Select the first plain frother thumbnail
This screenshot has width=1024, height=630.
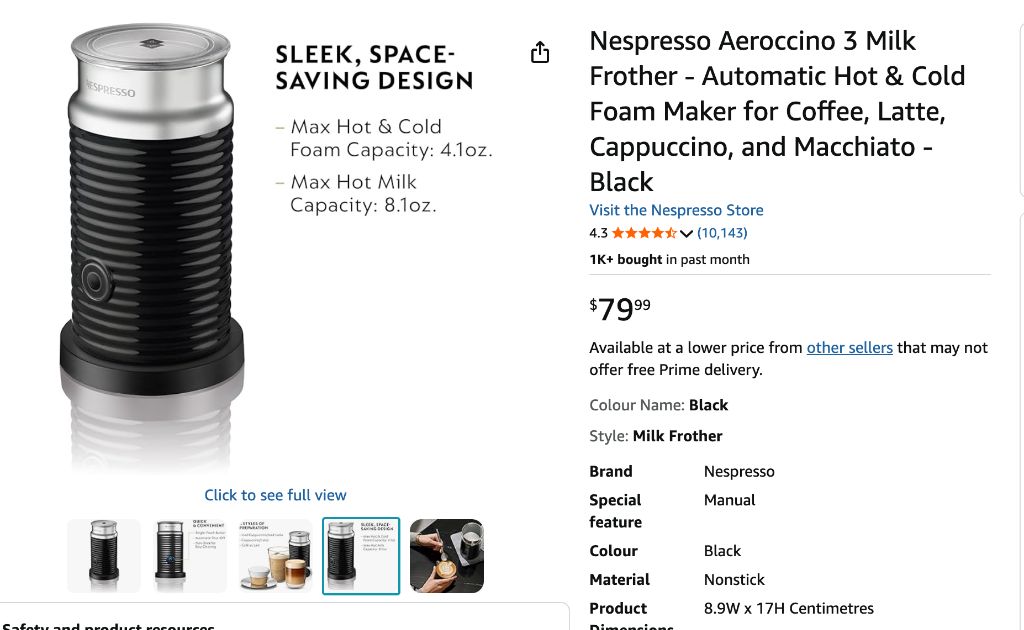(x=104, y=555)
